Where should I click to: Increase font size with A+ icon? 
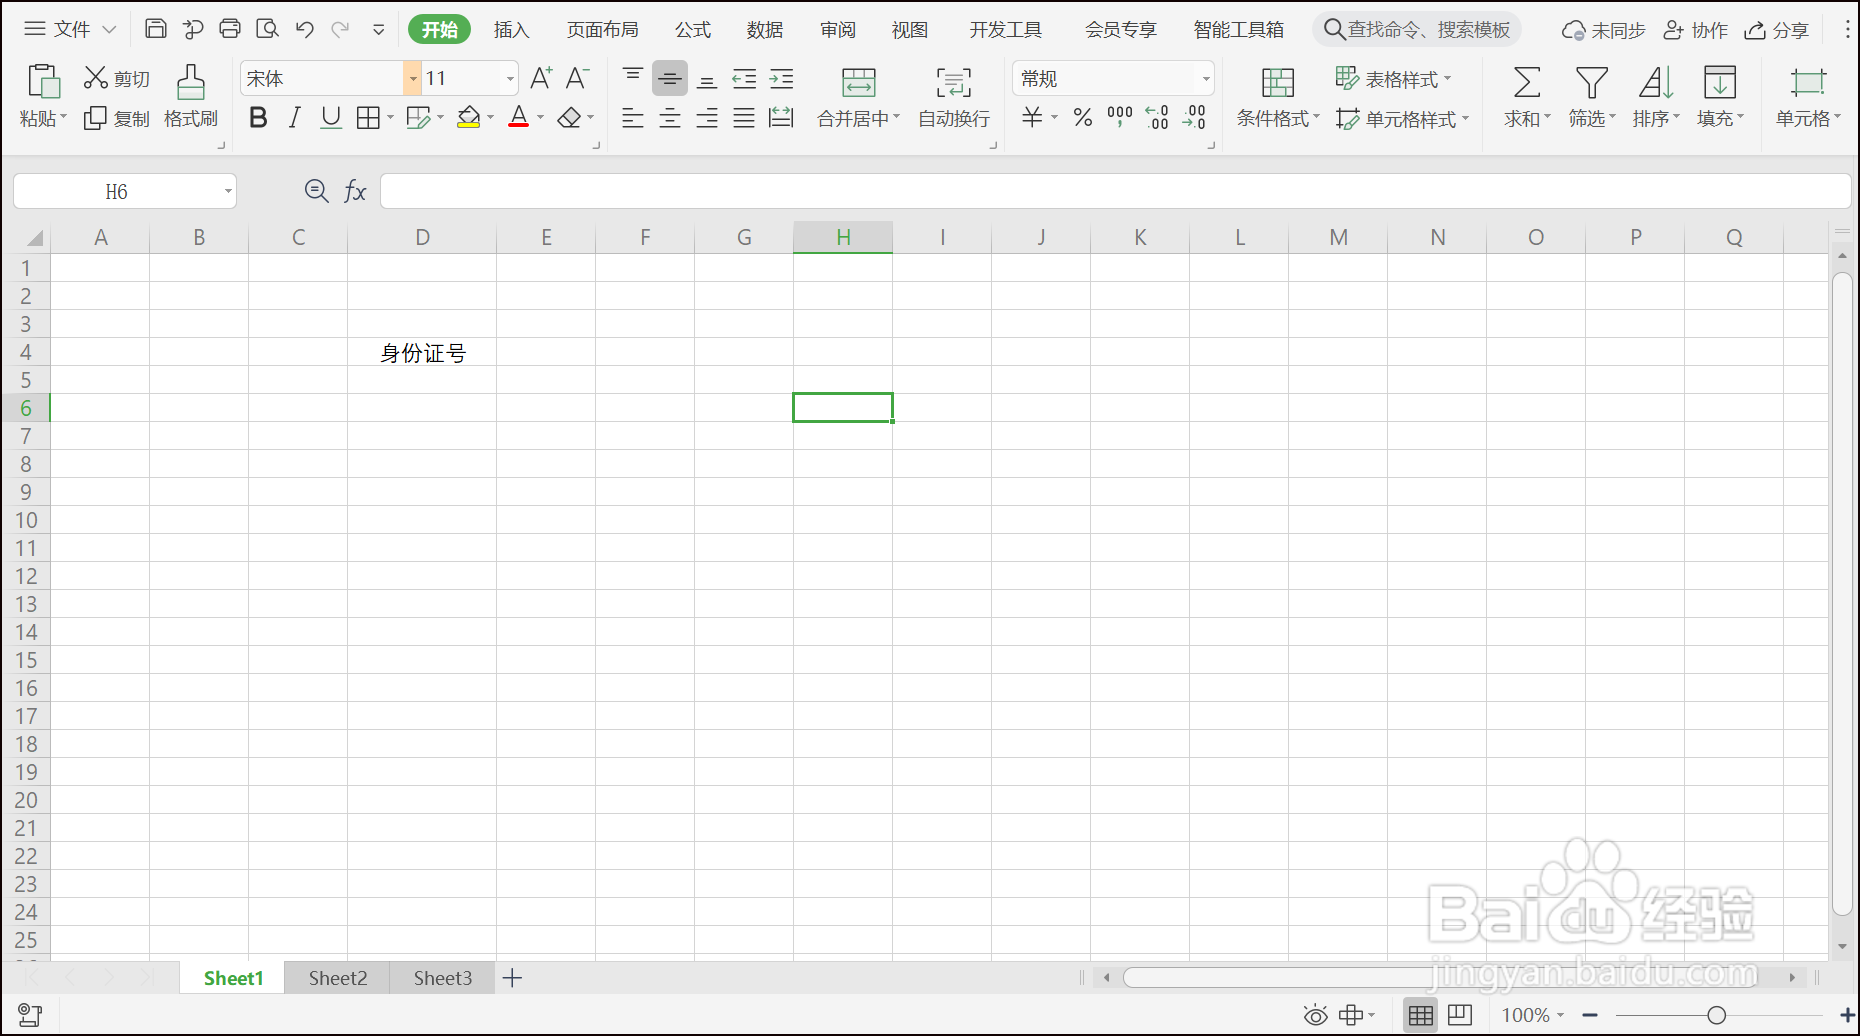pos(541,78)
